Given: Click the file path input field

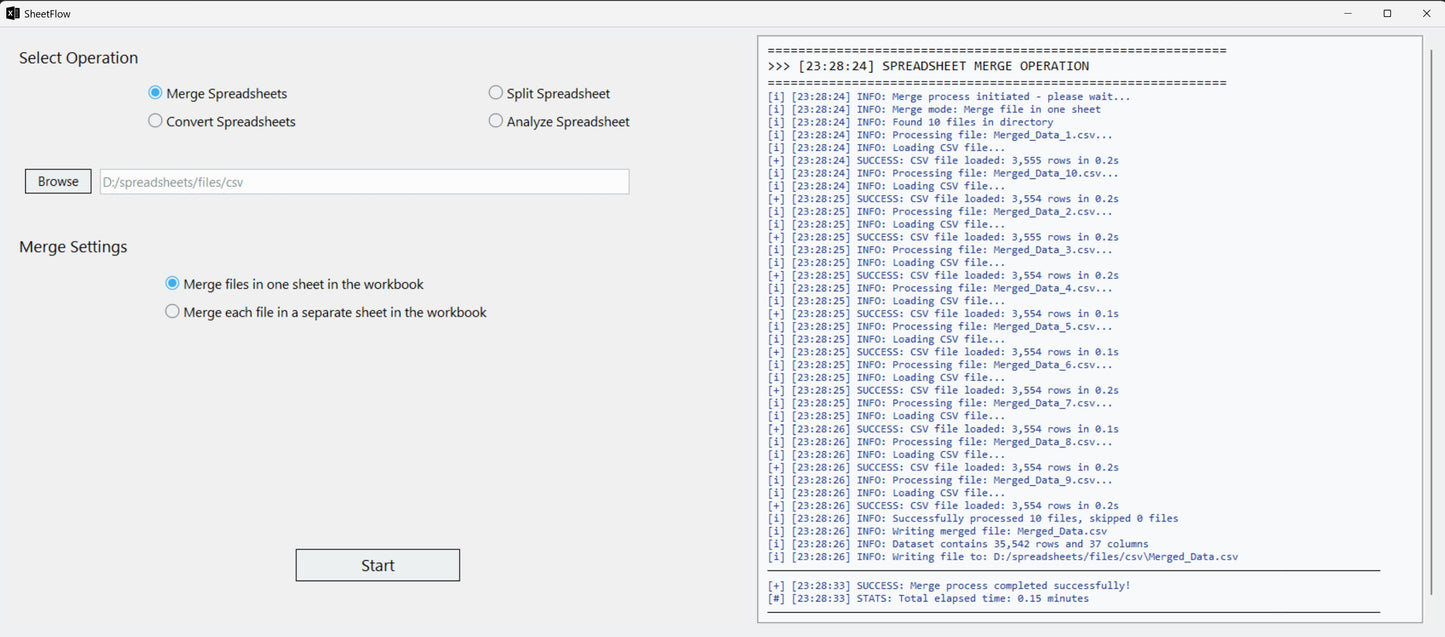Looking at the screenshot, I should point(365,181).
